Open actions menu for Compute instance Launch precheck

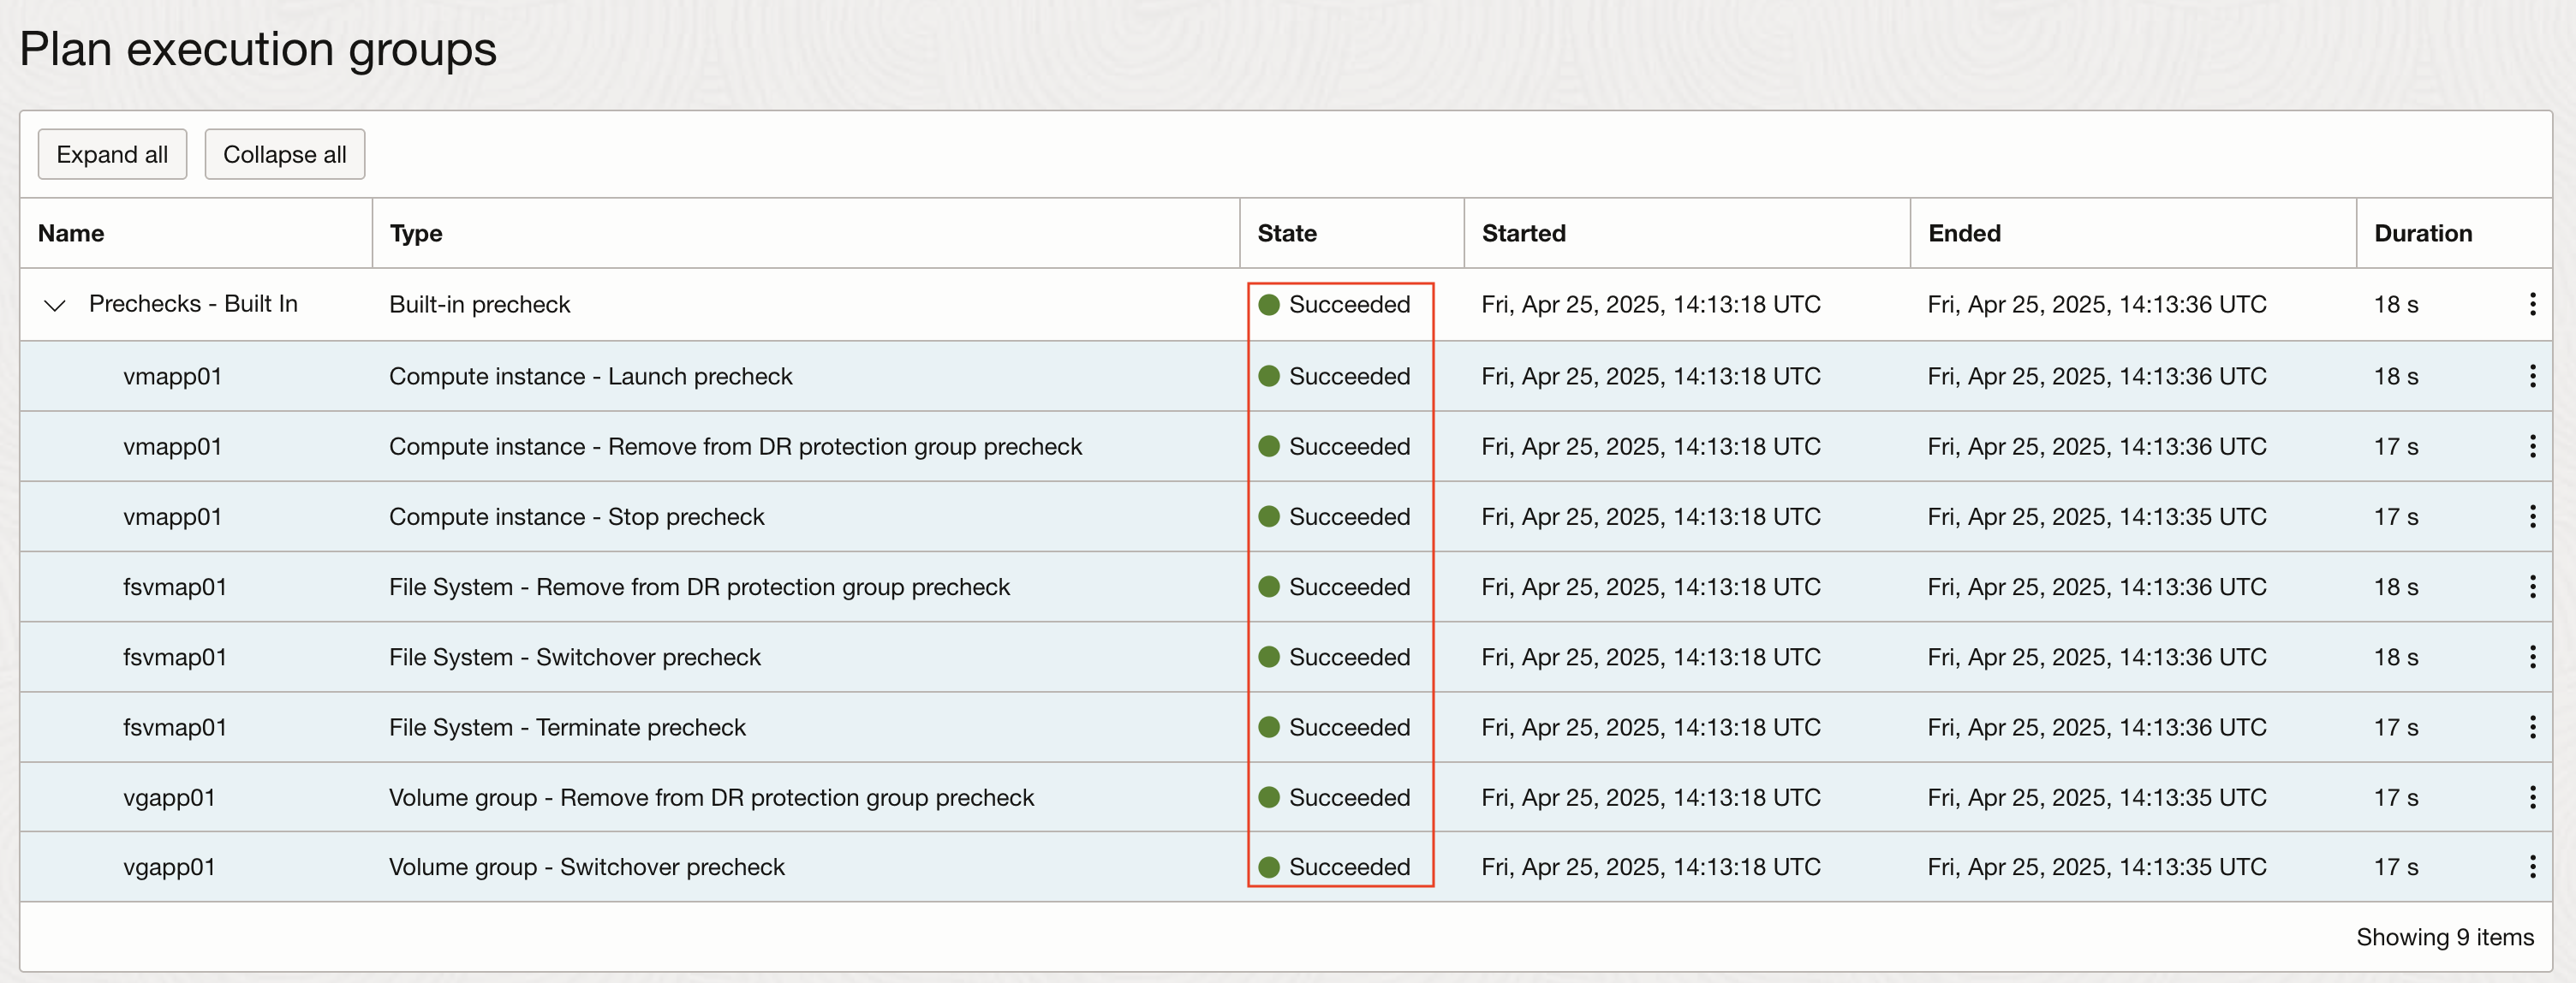pyautogui.click(x=2533, y=376)
